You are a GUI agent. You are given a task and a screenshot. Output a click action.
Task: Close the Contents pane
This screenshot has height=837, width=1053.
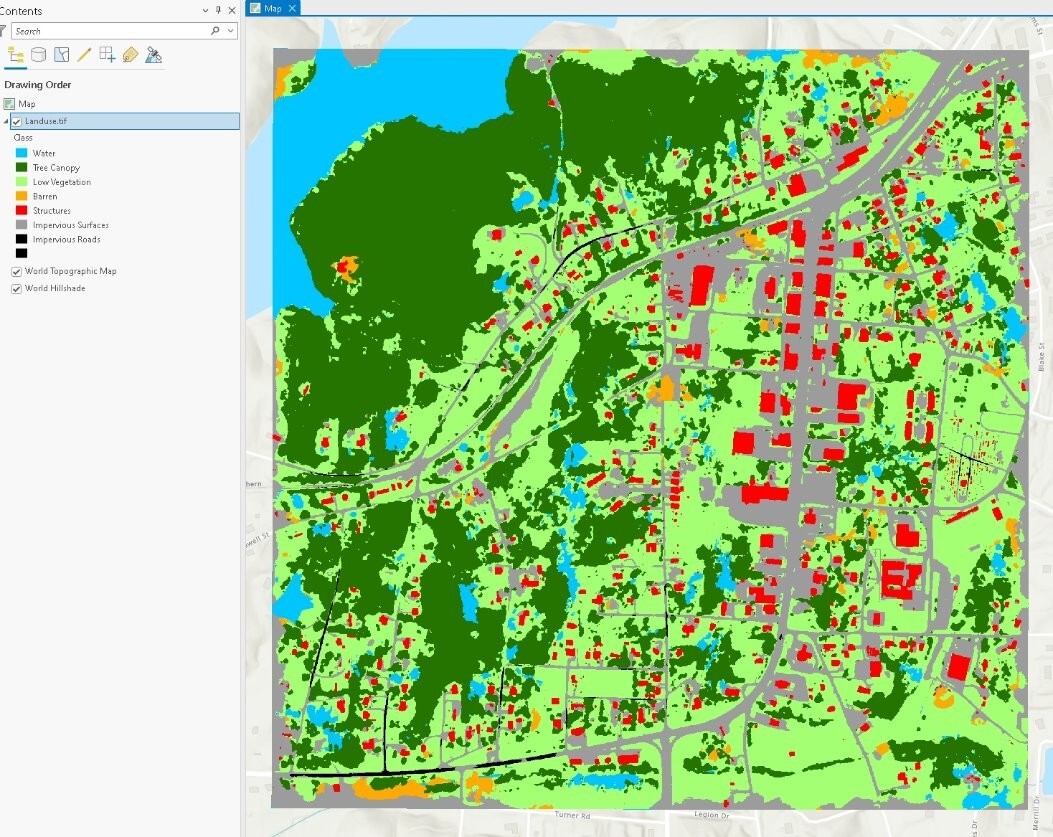click(x=232, y=10)
